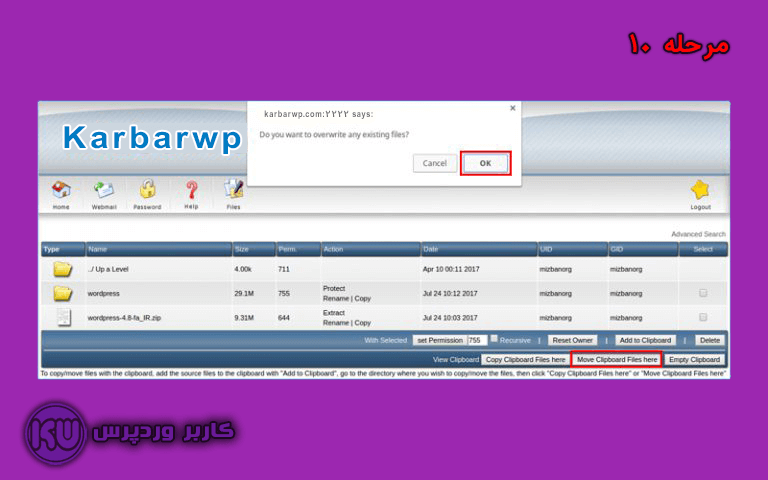Click the permission value field showing 755
768x480 pixels.
click(x=477, y=340)
